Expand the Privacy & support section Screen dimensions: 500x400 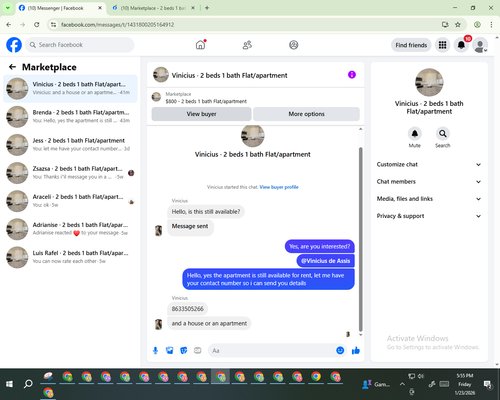click(x=429, y=216)
